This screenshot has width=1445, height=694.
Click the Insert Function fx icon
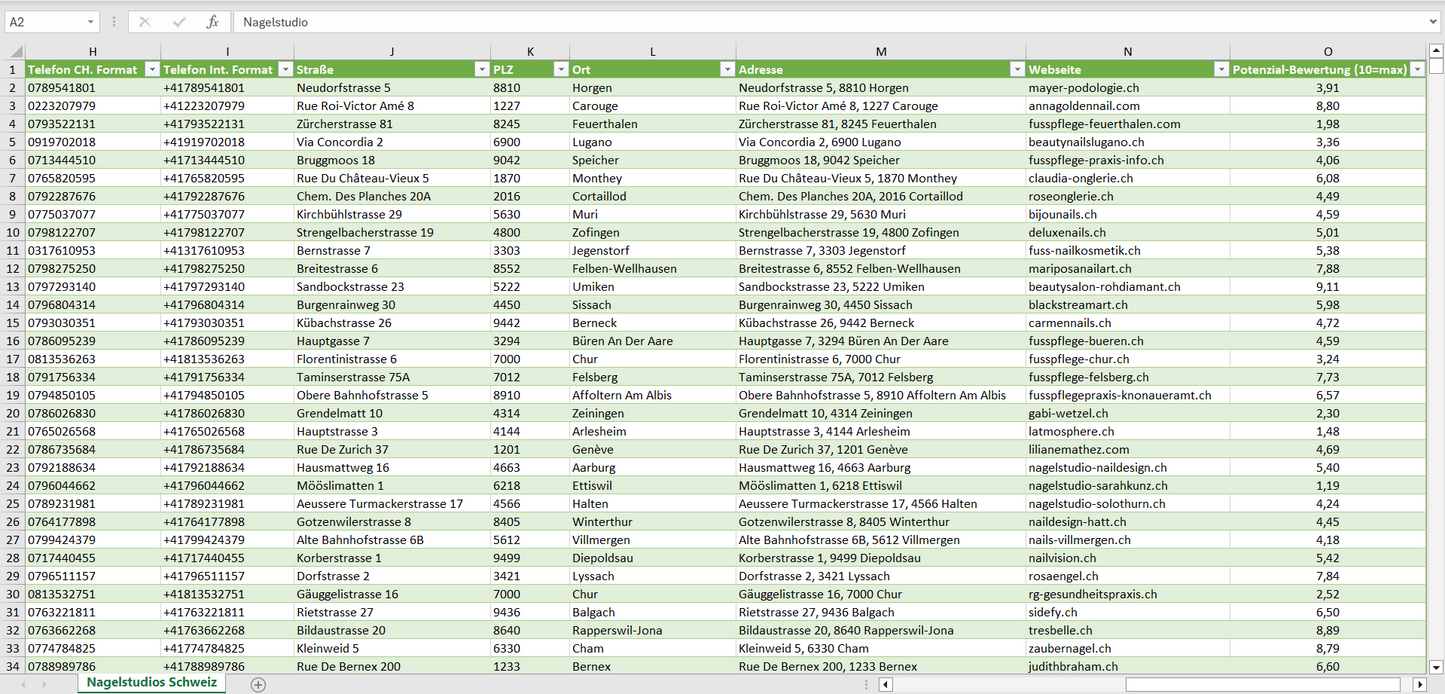[212, 22]
